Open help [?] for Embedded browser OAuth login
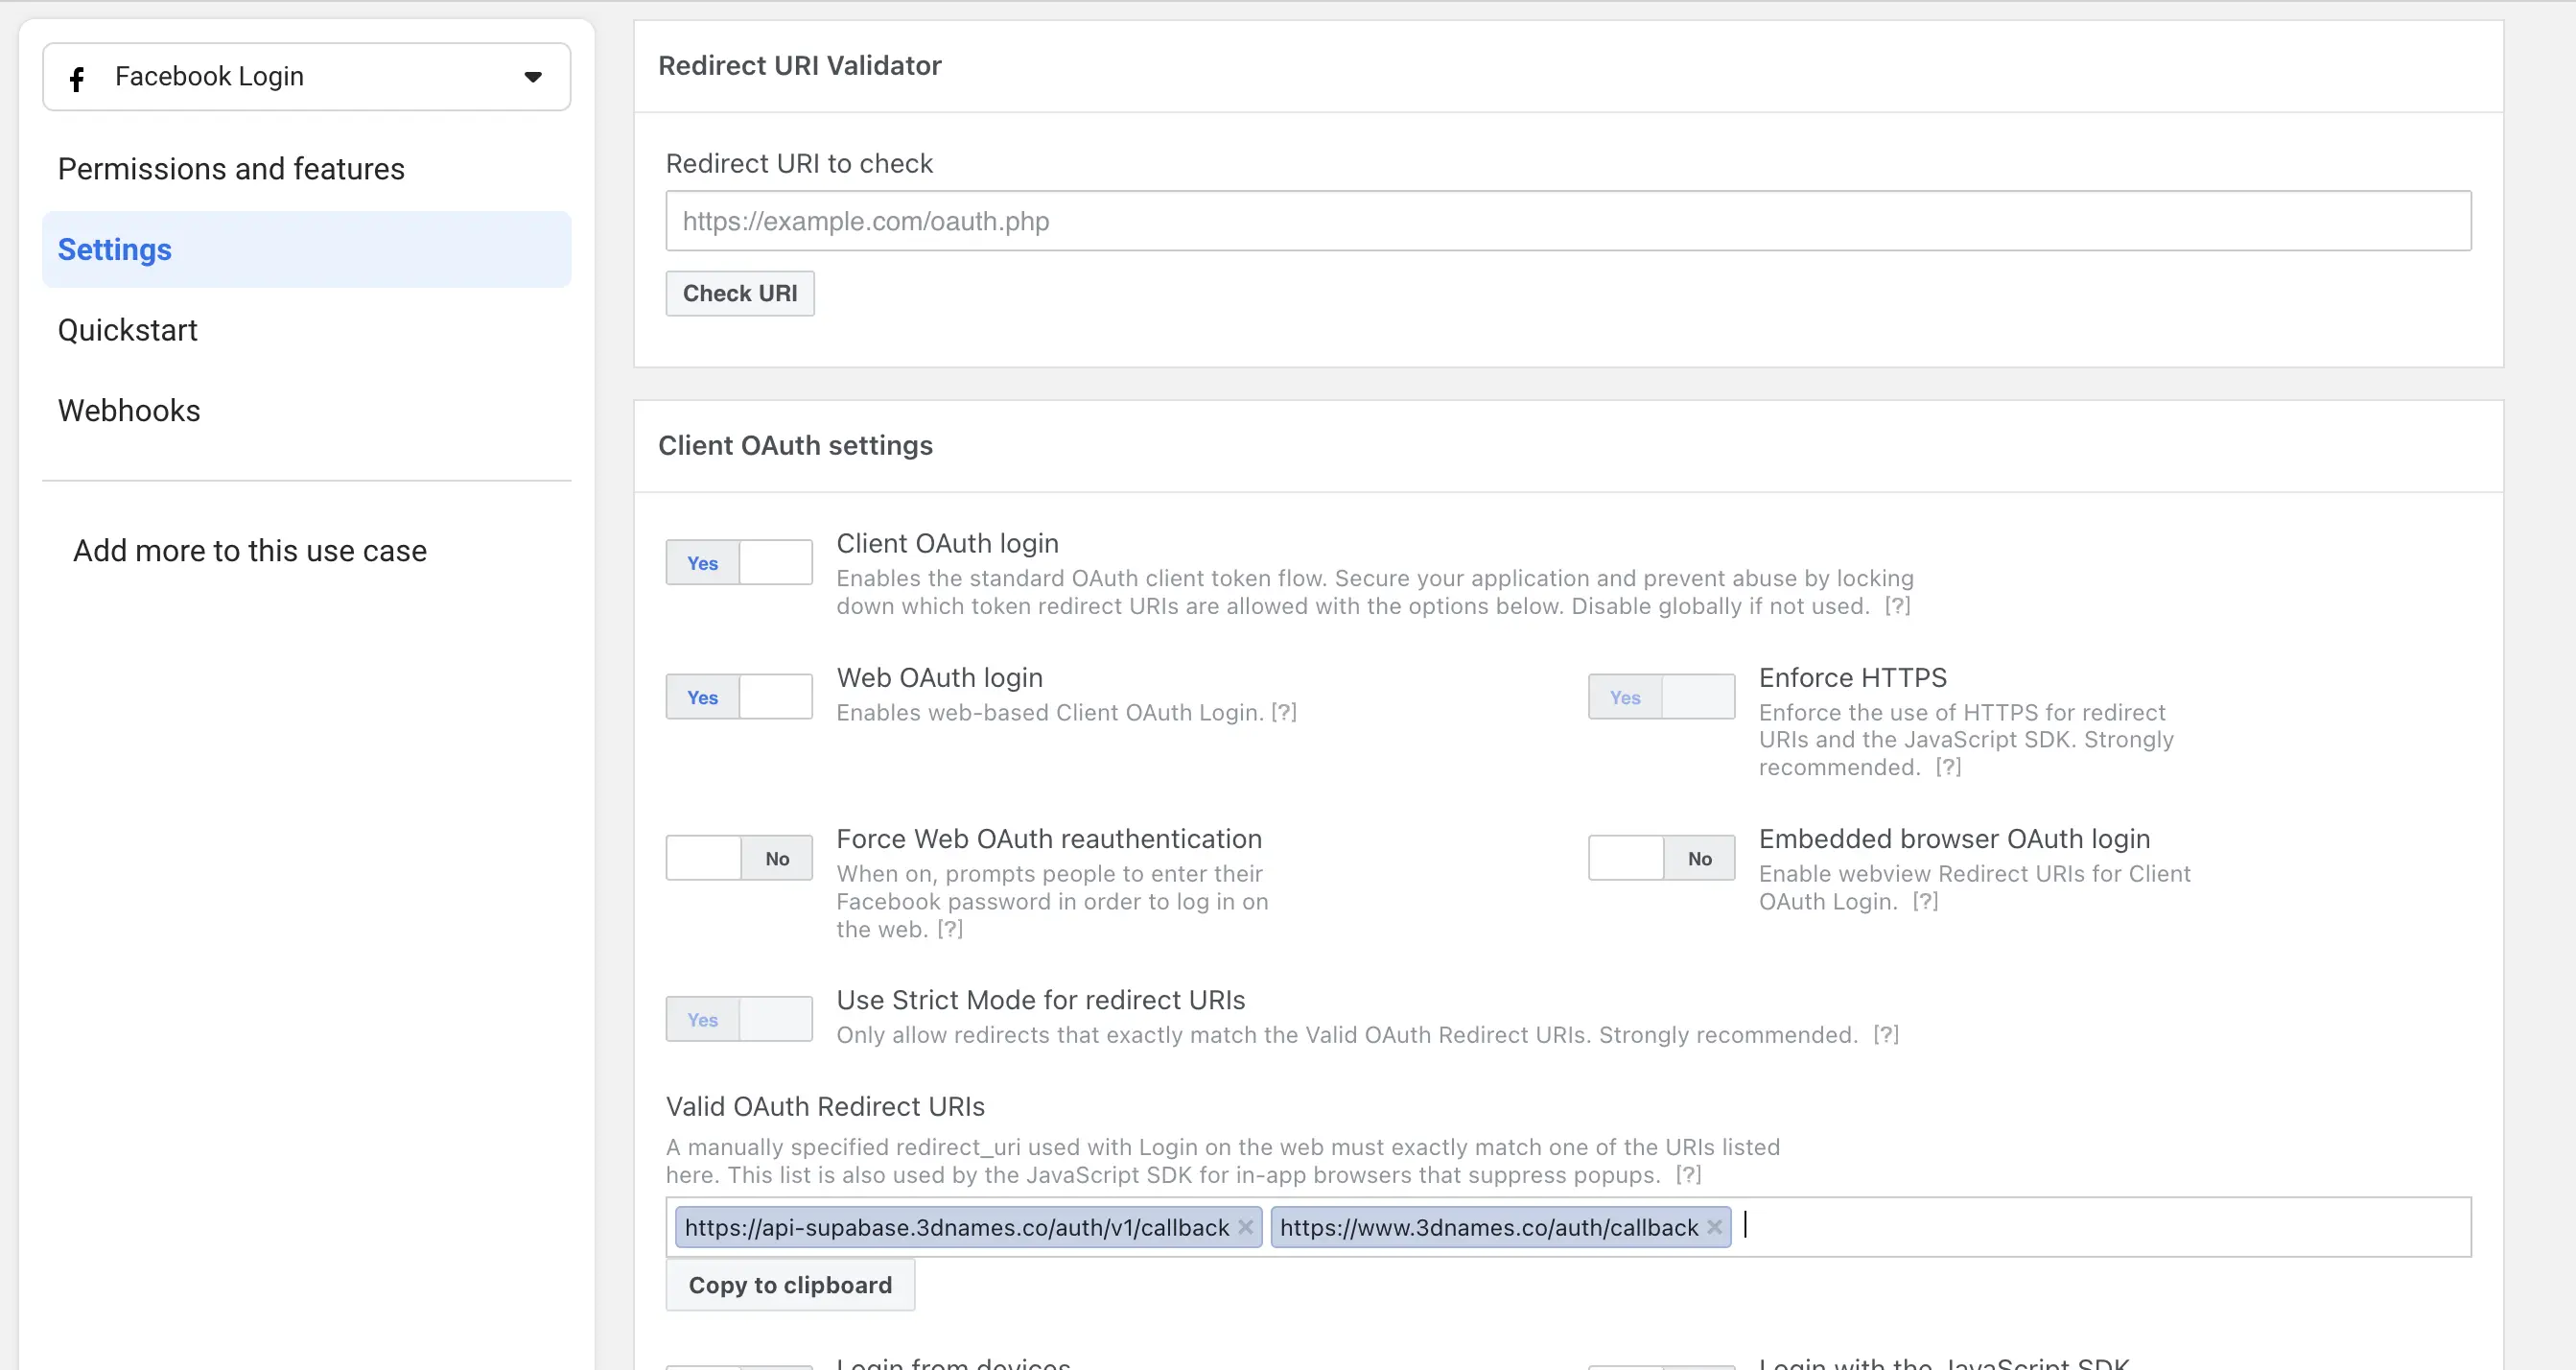The image size is (2576, 1370). 1925,901
